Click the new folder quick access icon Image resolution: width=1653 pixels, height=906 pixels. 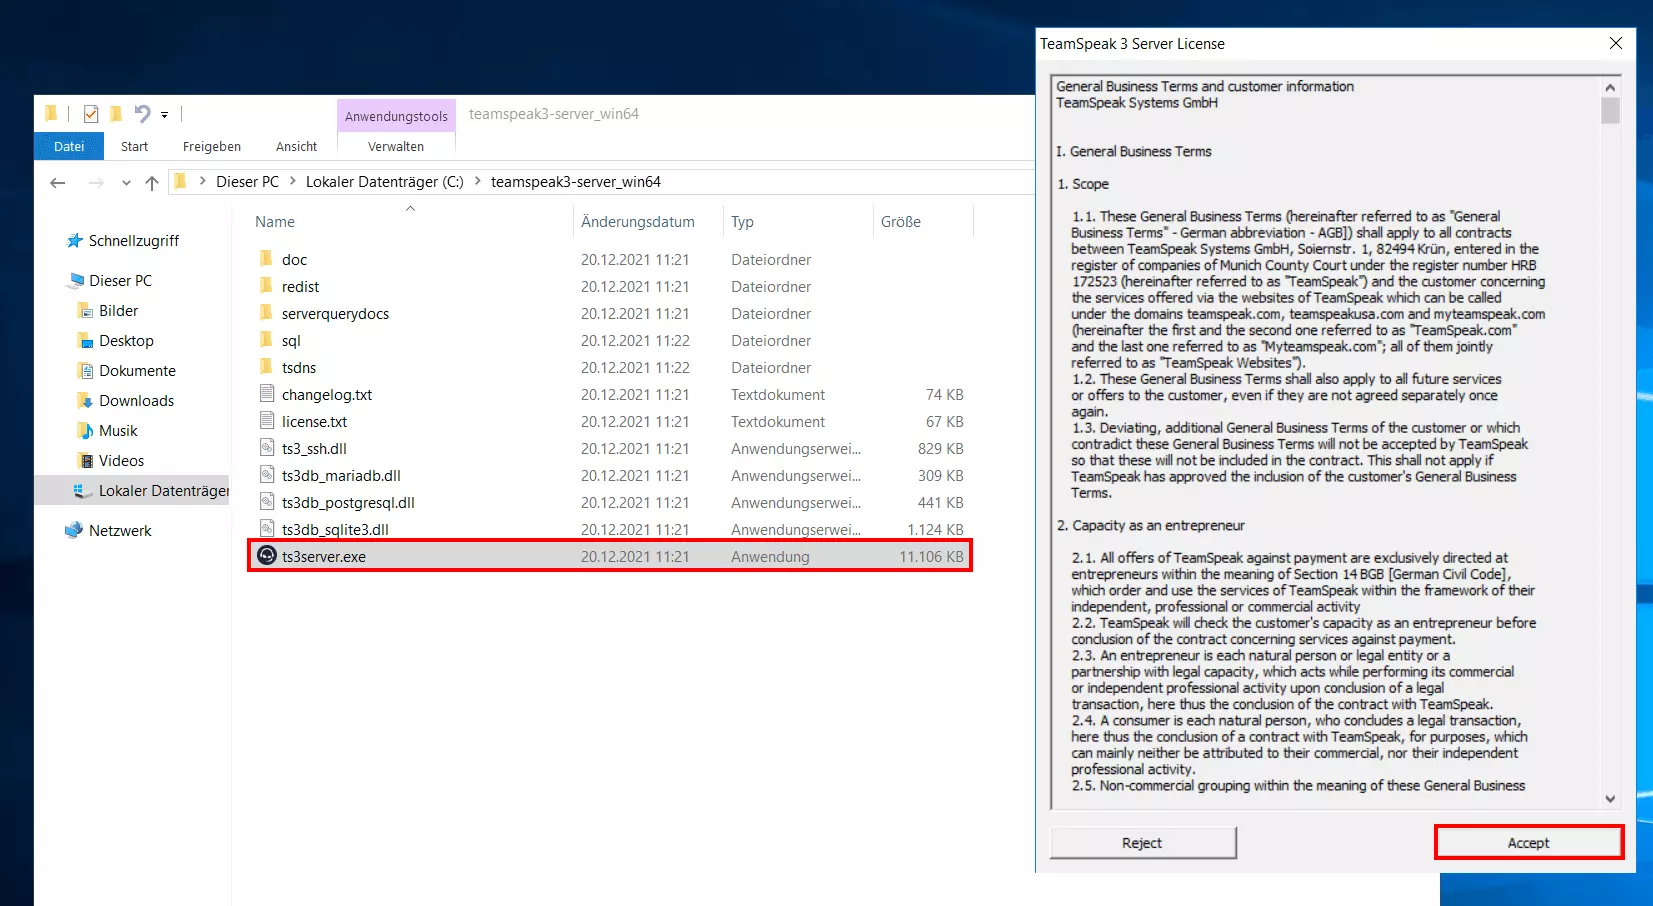pos(116,114)
